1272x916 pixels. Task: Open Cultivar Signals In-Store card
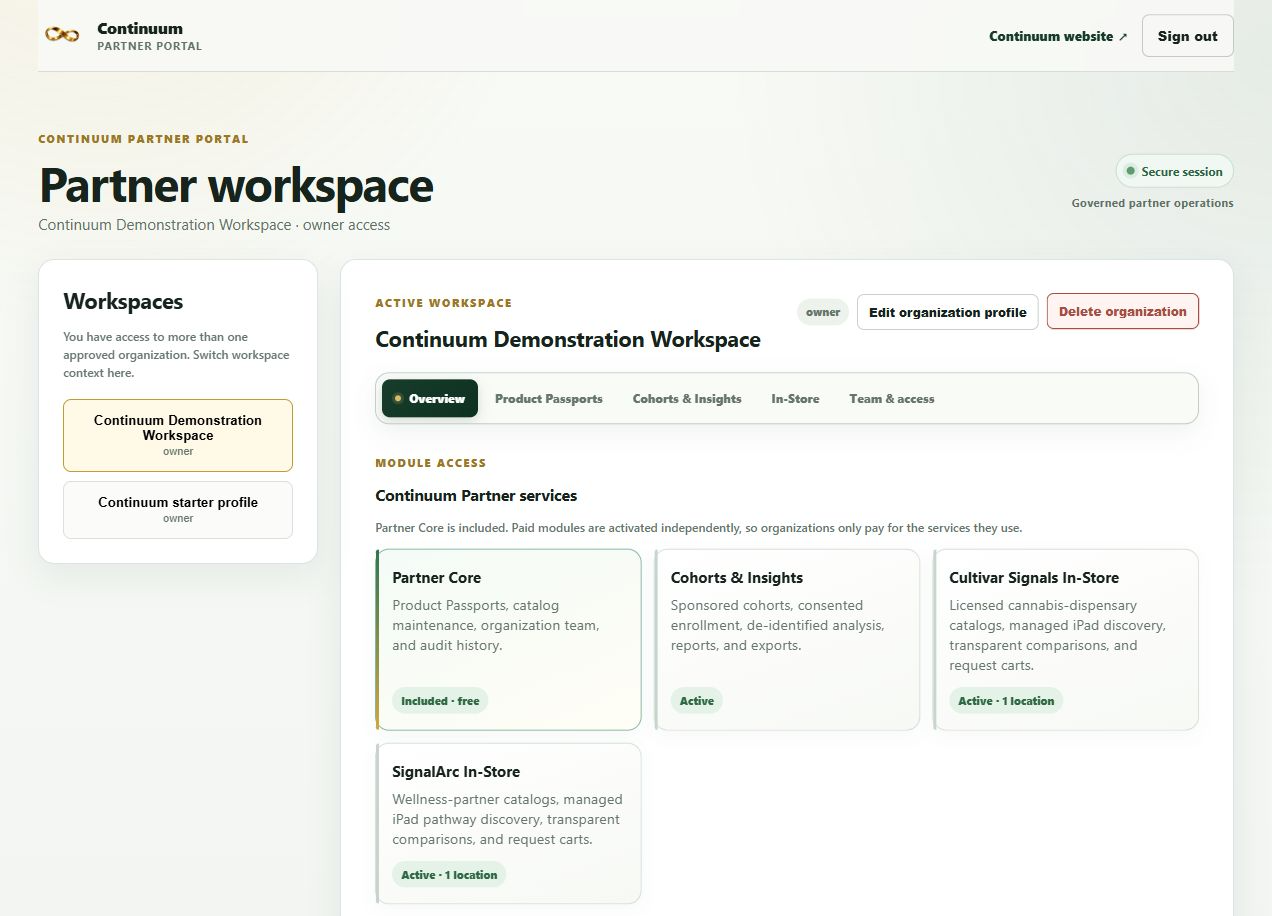pyautogui.click(x=1066, y=639)
